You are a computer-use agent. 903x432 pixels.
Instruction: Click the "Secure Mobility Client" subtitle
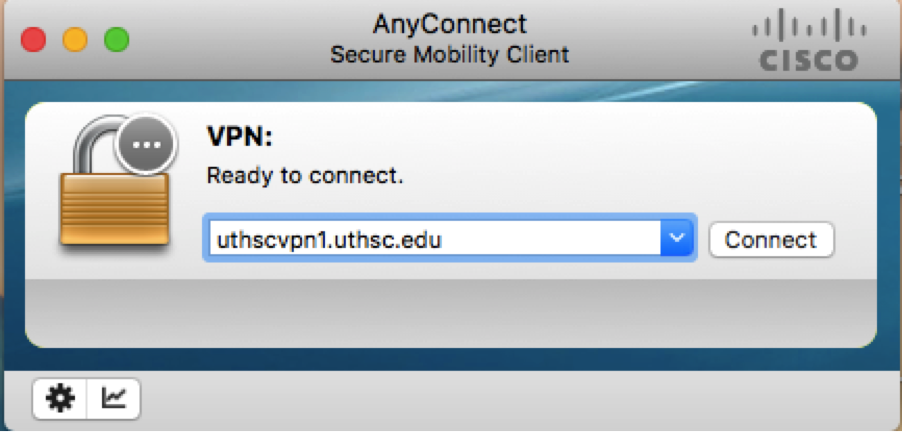point(449,54)
